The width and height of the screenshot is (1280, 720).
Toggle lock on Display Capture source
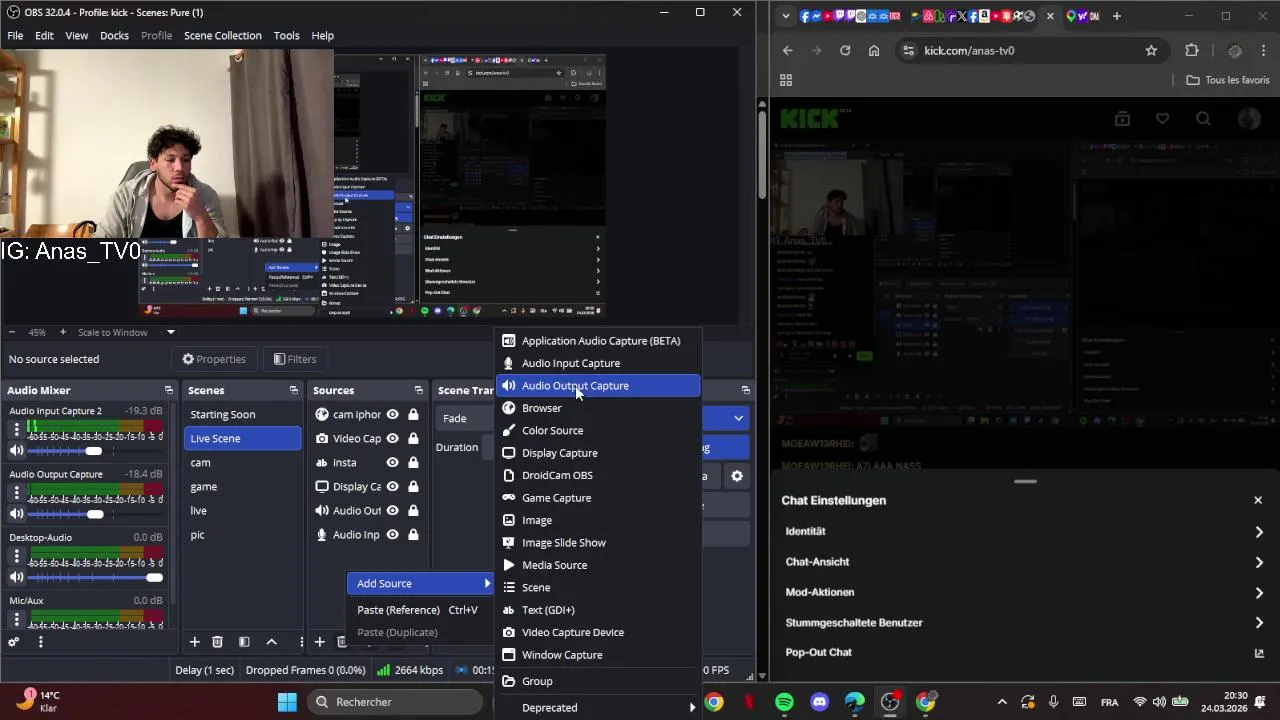click(412, 486)
